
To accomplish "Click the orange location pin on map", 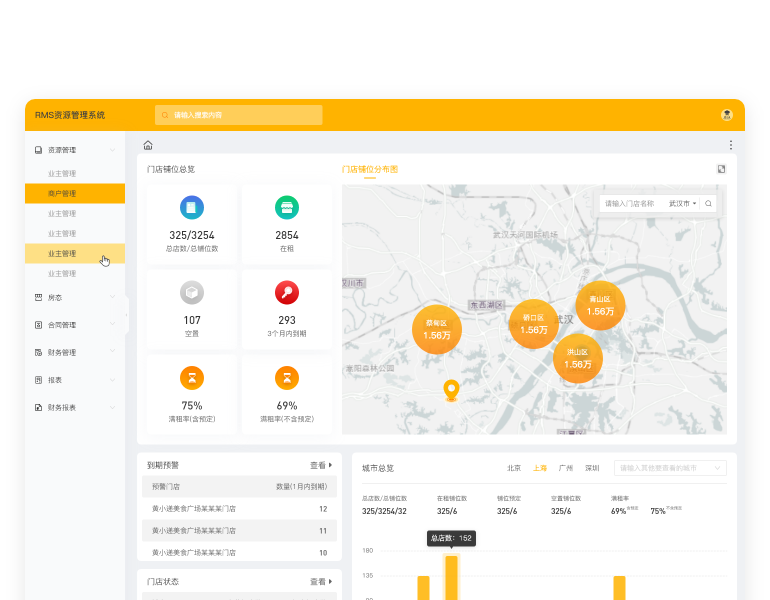I will click(x=451, y=390).
